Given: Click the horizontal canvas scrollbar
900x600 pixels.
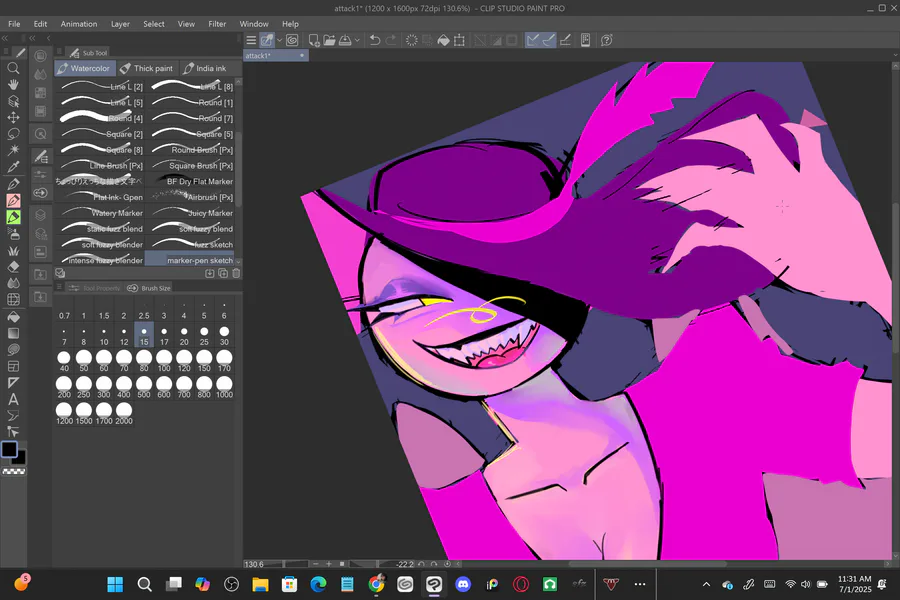Looking at the screenshot, I should click(x=647, y=564).
